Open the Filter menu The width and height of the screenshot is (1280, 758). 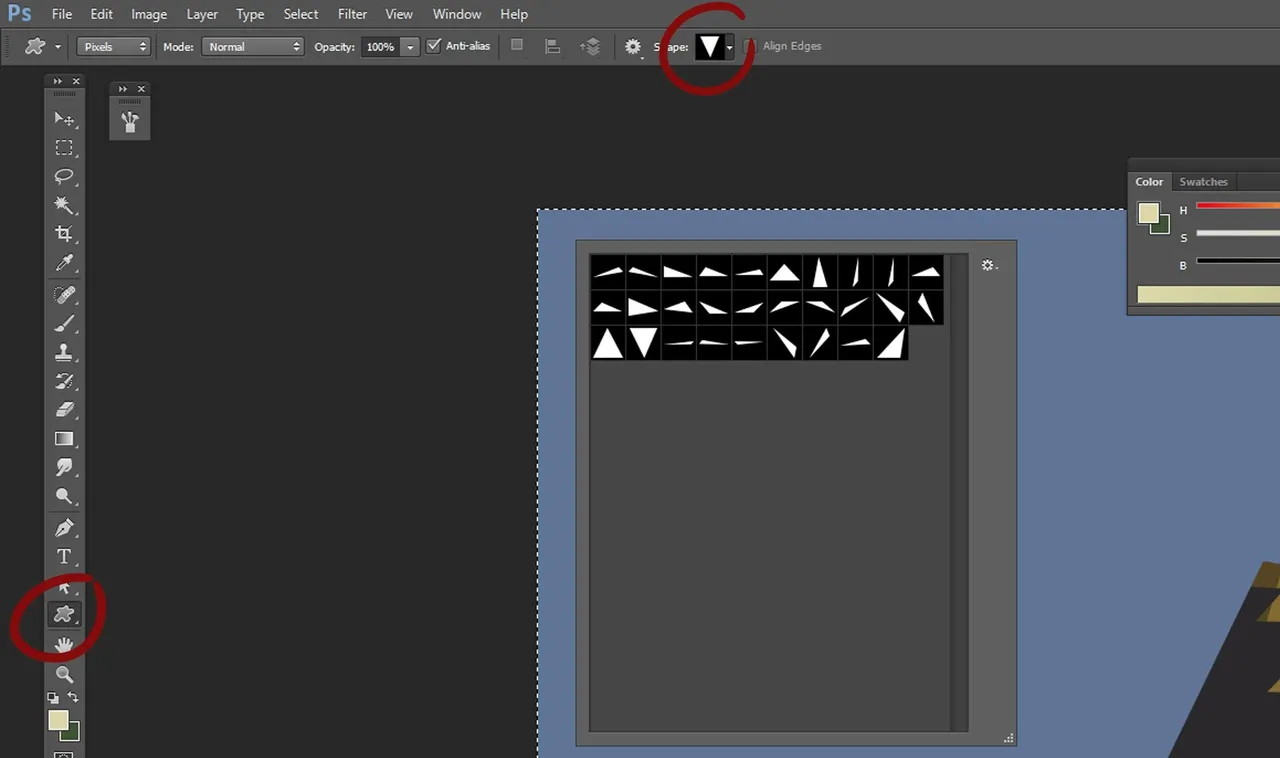click(x=352, y=15)
